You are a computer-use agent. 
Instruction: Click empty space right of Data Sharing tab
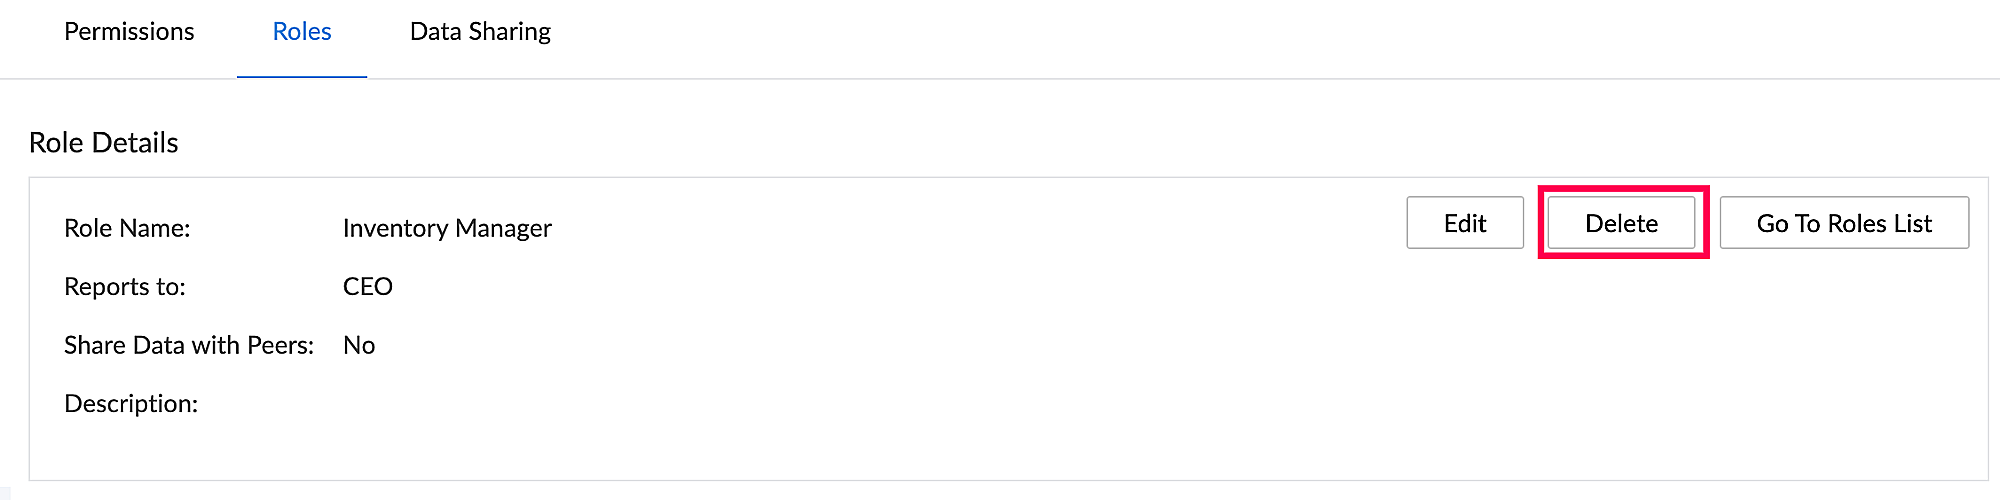[1200, 32]
